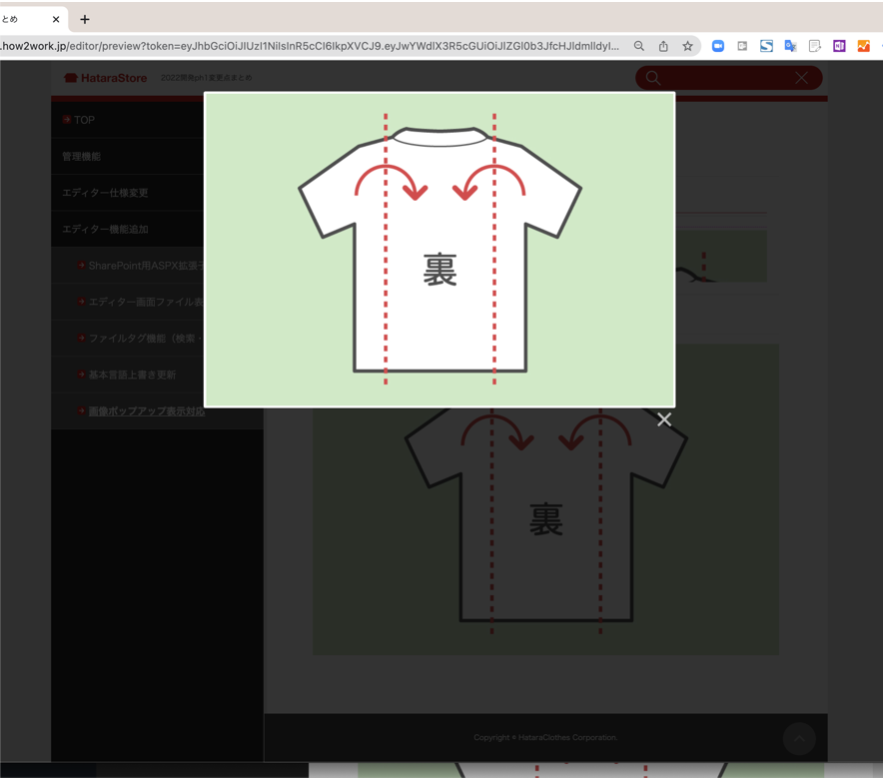The height and width of the screenshot is (779, 883).
Task: Expand the 管理機能 sidebar section
Action: point(81,157)
